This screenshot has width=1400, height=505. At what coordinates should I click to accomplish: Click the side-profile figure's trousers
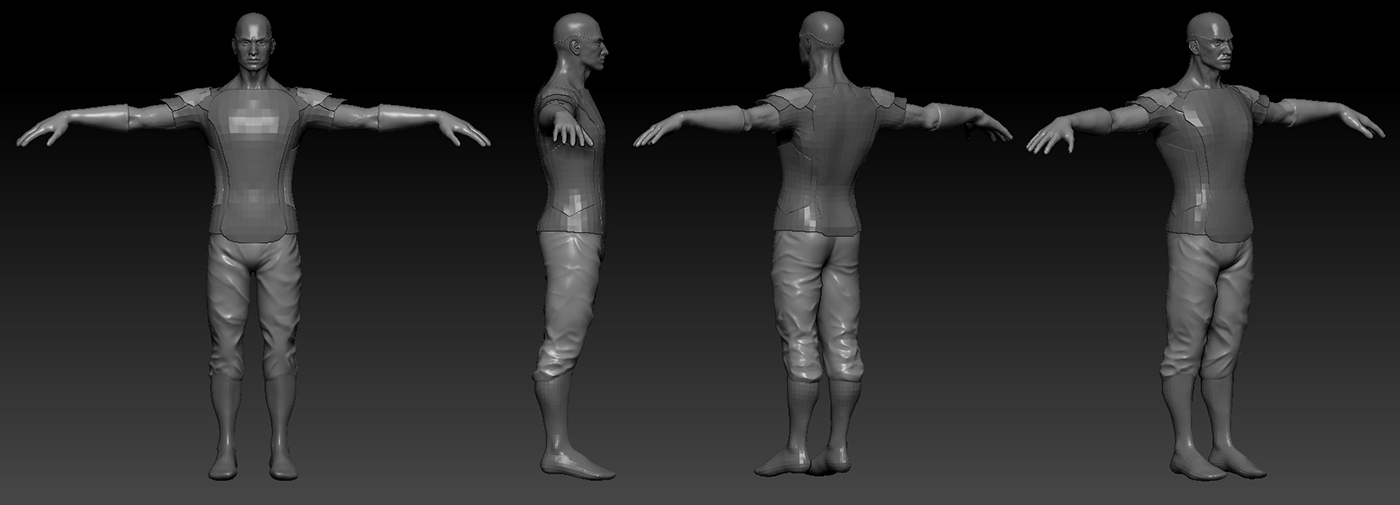[x=570, y=300]
